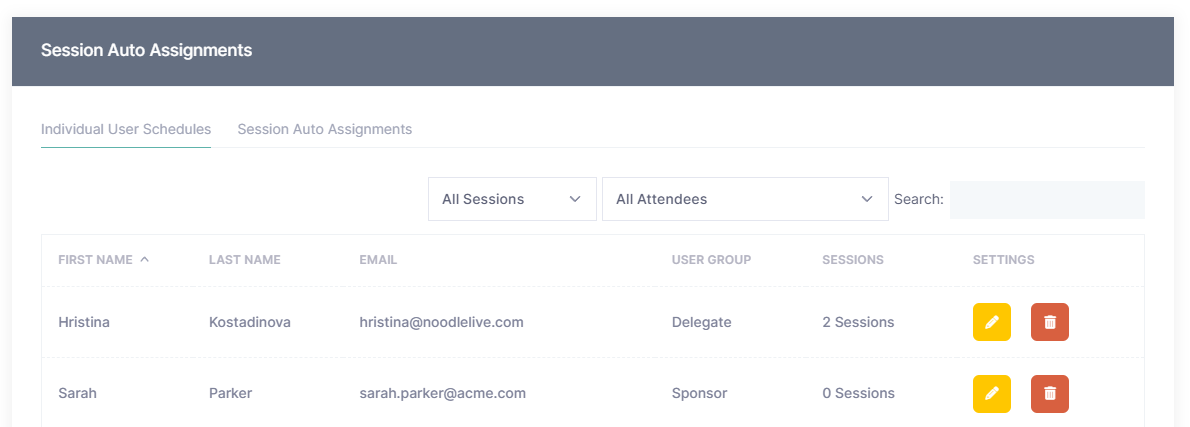Open the All Attendees dropdown

point(745,199)
